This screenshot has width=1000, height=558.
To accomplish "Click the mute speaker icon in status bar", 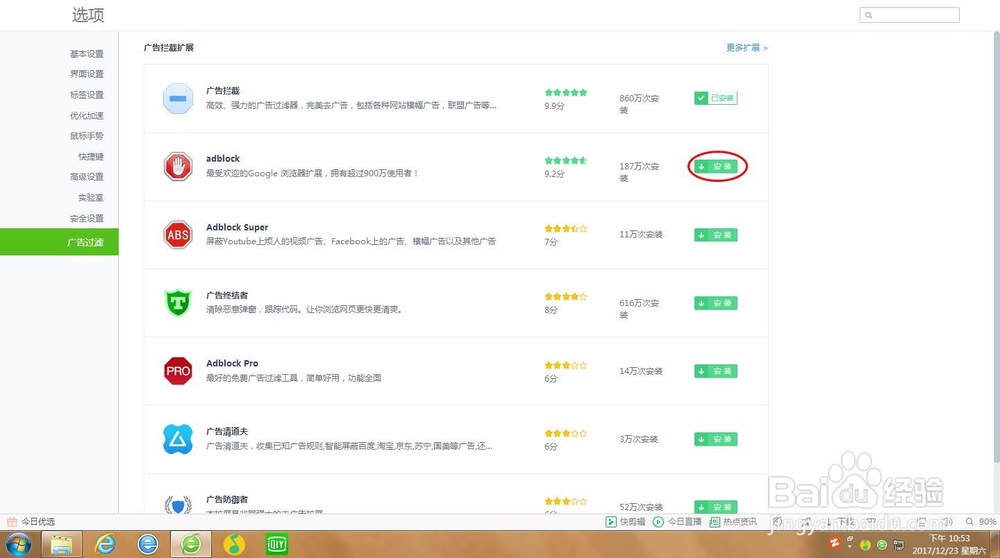I will point(948,522).
